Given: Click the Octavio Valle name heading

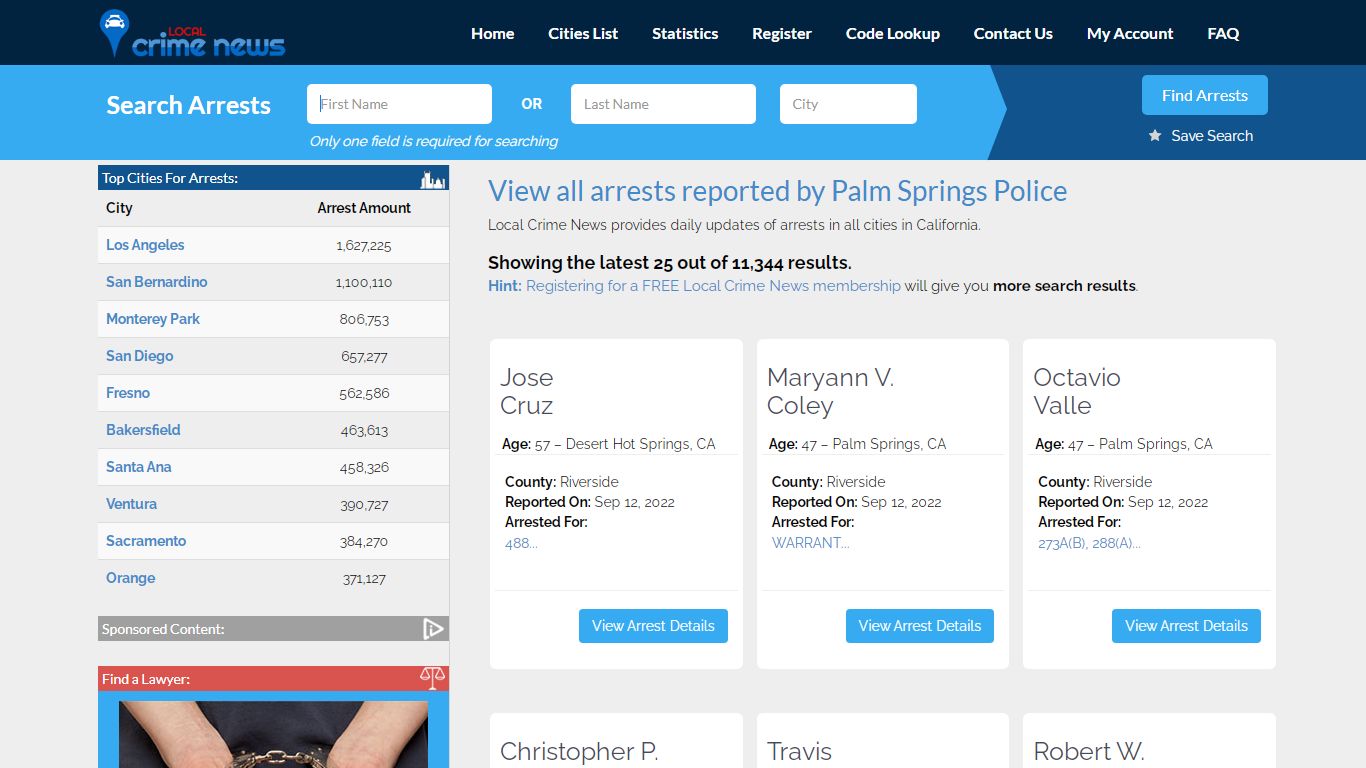Looking at the screenshot, I should coord(1077,391).
